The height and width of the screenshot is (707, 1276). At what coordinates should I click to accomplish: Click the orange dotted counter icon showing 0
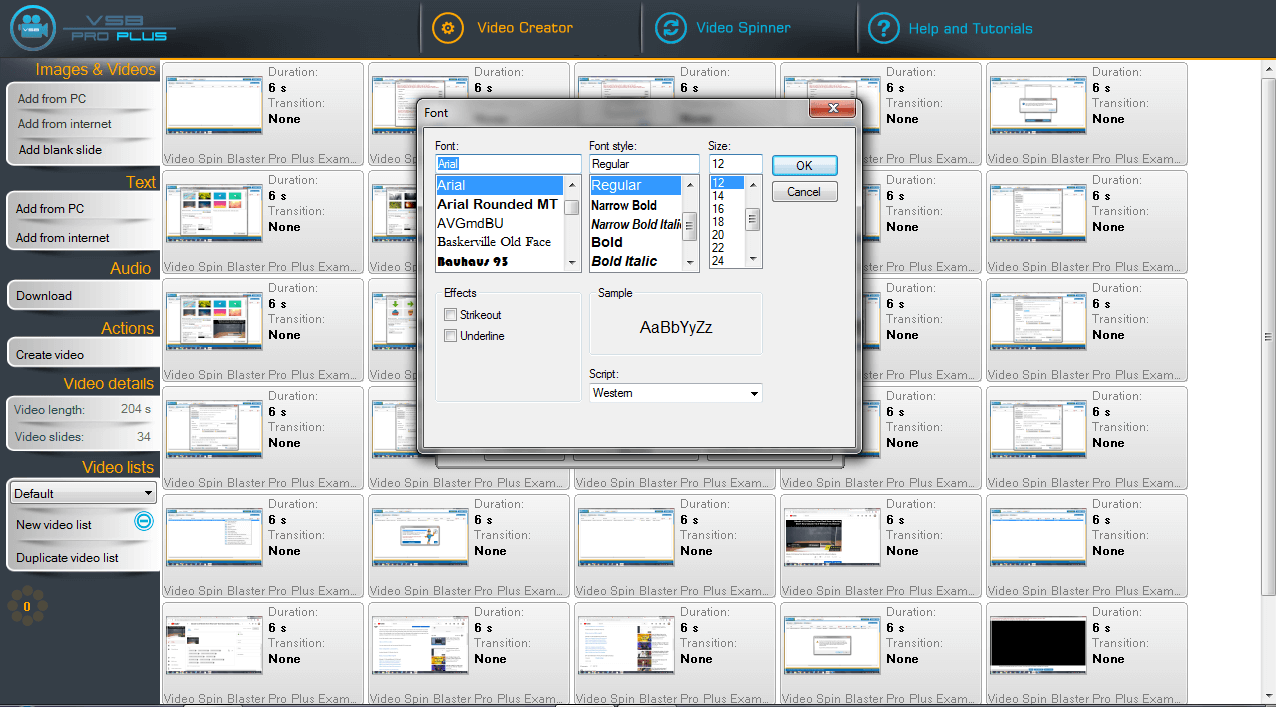pyautogui.click(x=27, y=606)
